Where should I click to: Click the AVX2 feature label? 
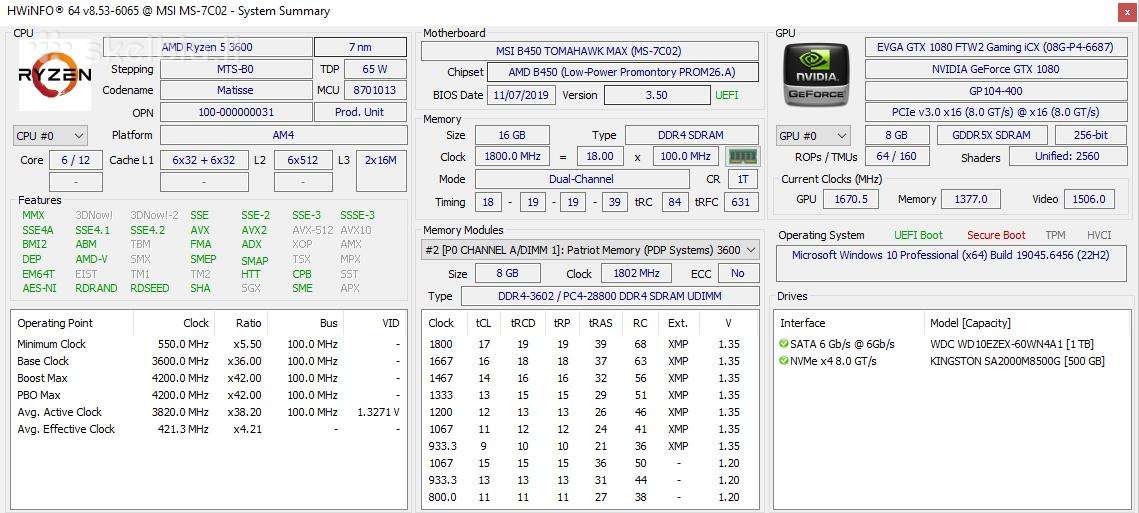point(254,230)
